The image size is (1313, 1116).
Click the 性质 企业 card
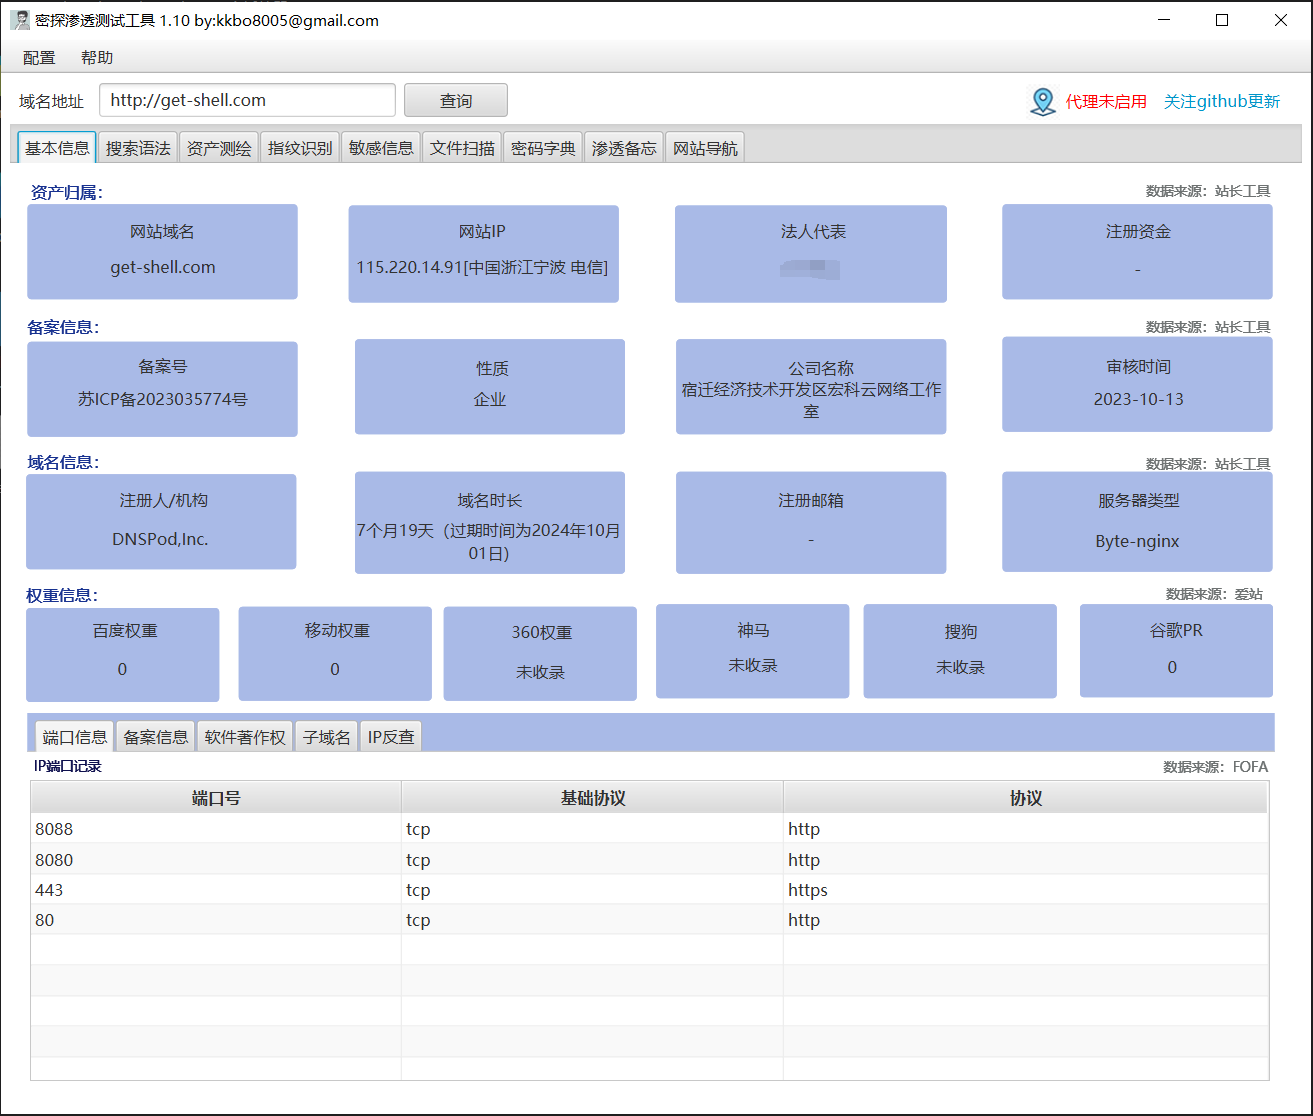(x=490, y=387)
